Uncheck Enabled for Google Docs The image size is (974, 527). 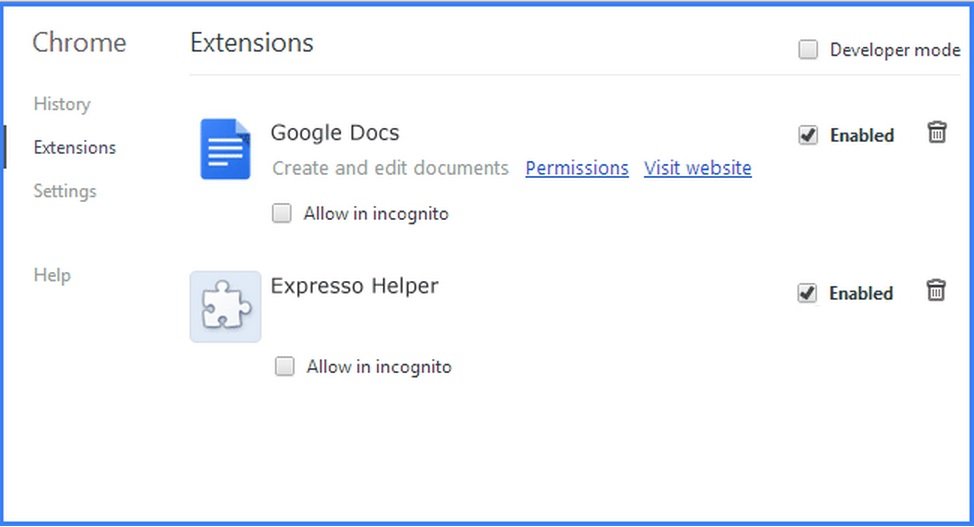pyautogui.click(x=808, y=135)
